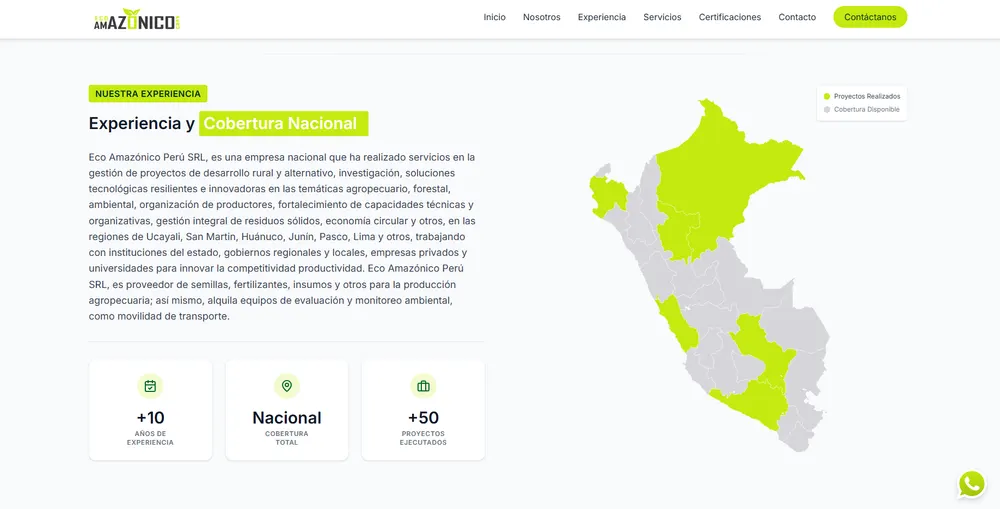Click the NUESTRA EXPERIENCIA badge
Screen dimensions: 1000x509
(x=148, y=94)
